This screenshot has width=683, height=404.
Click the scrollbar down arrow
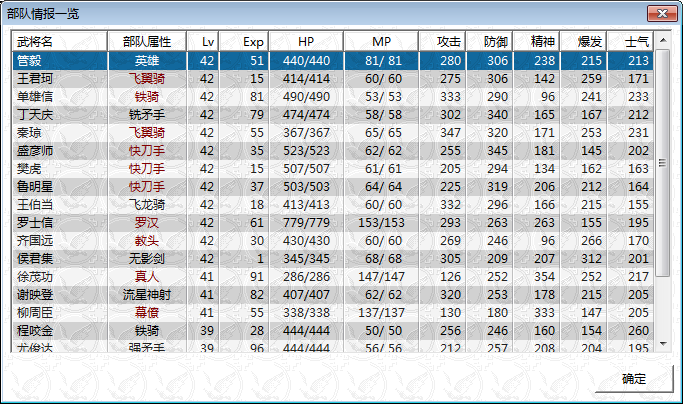tap(663, 344)
